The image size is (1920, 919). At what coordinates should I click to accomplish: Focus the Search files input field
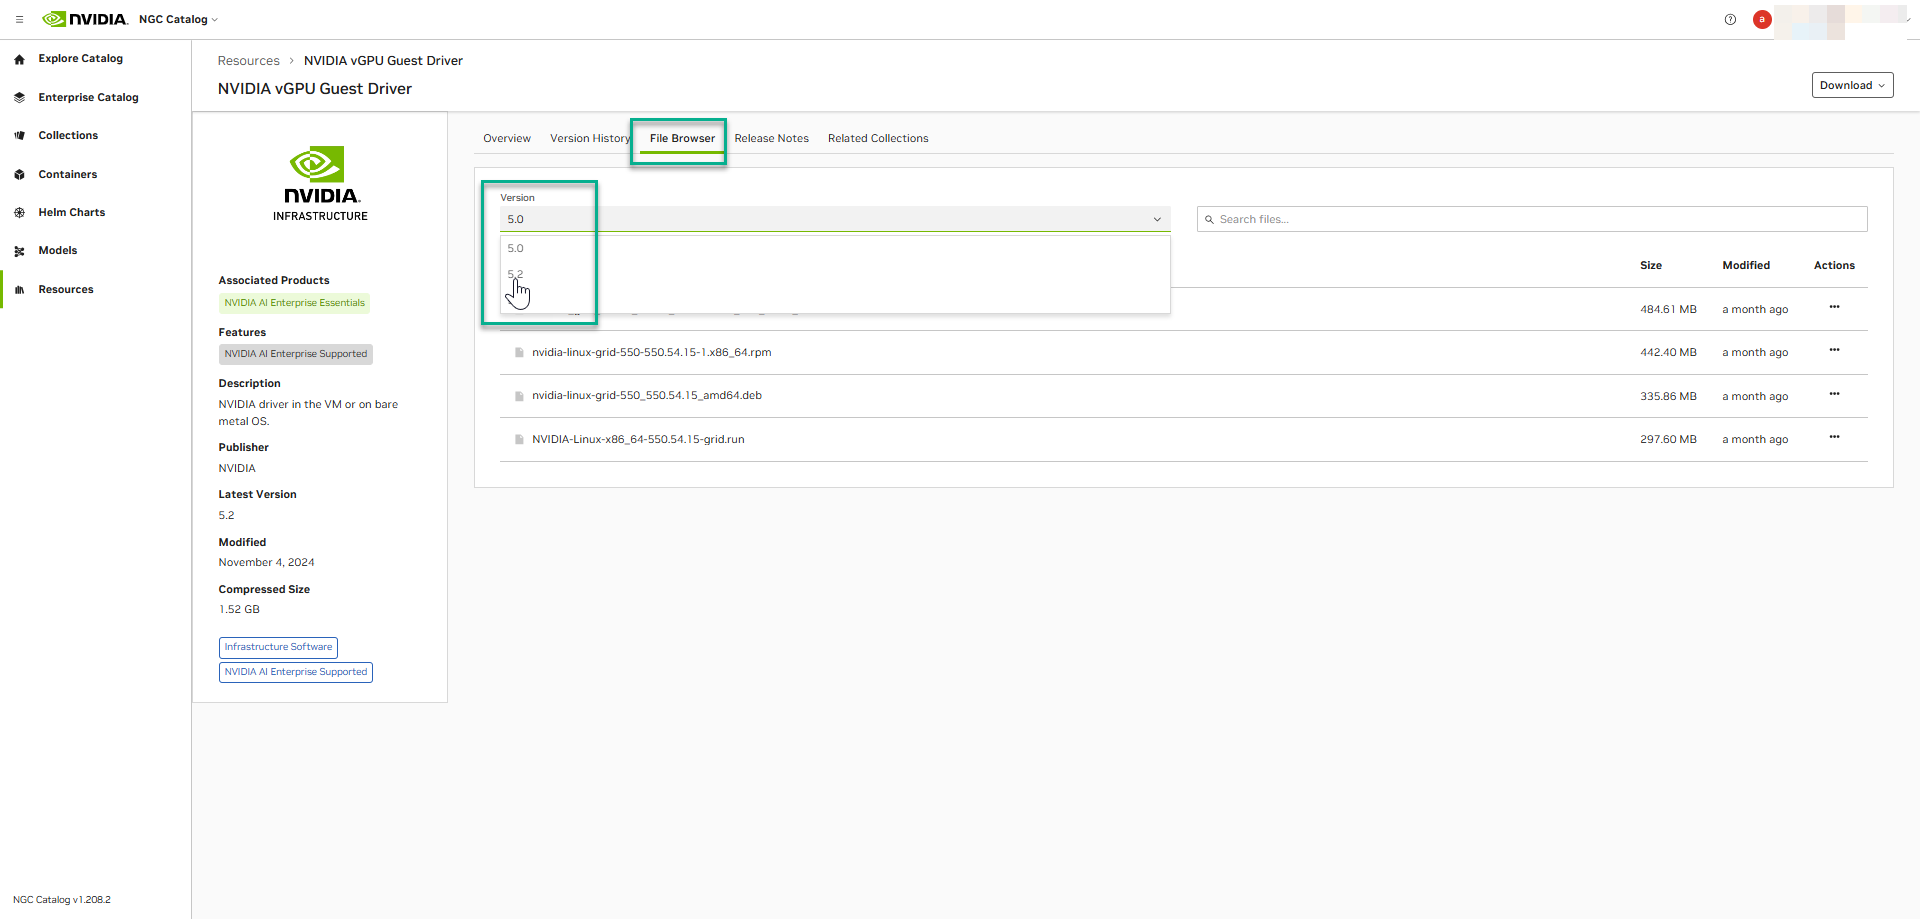click(1532, 219)
